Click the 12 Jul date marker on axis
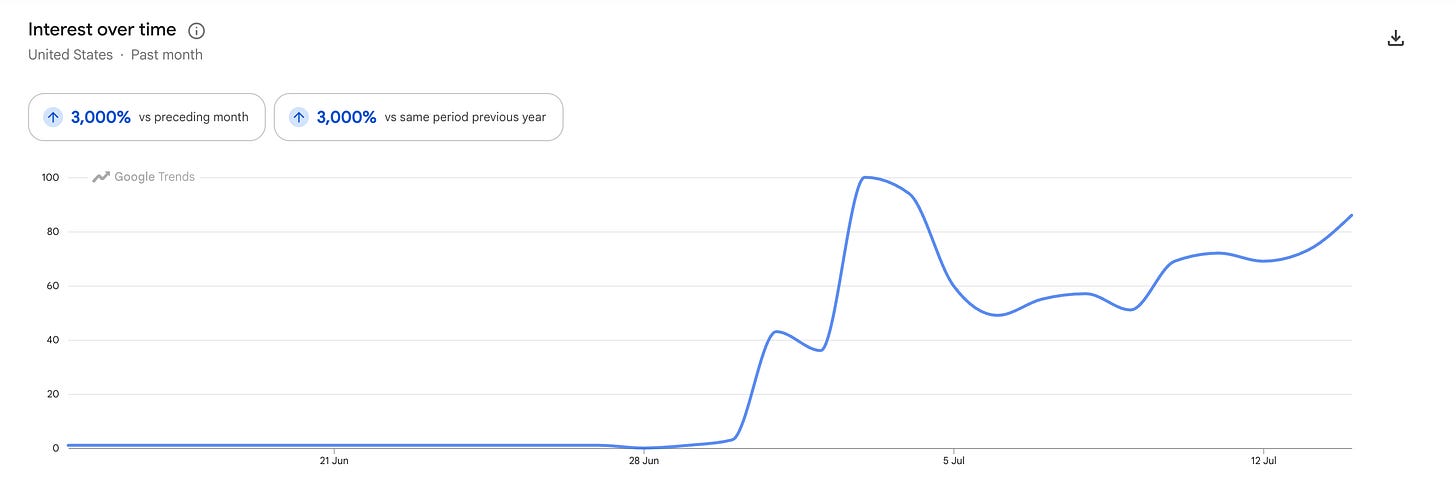Image resolution: width=1456 pixels, height=501 pixels. click(1264, 462)
